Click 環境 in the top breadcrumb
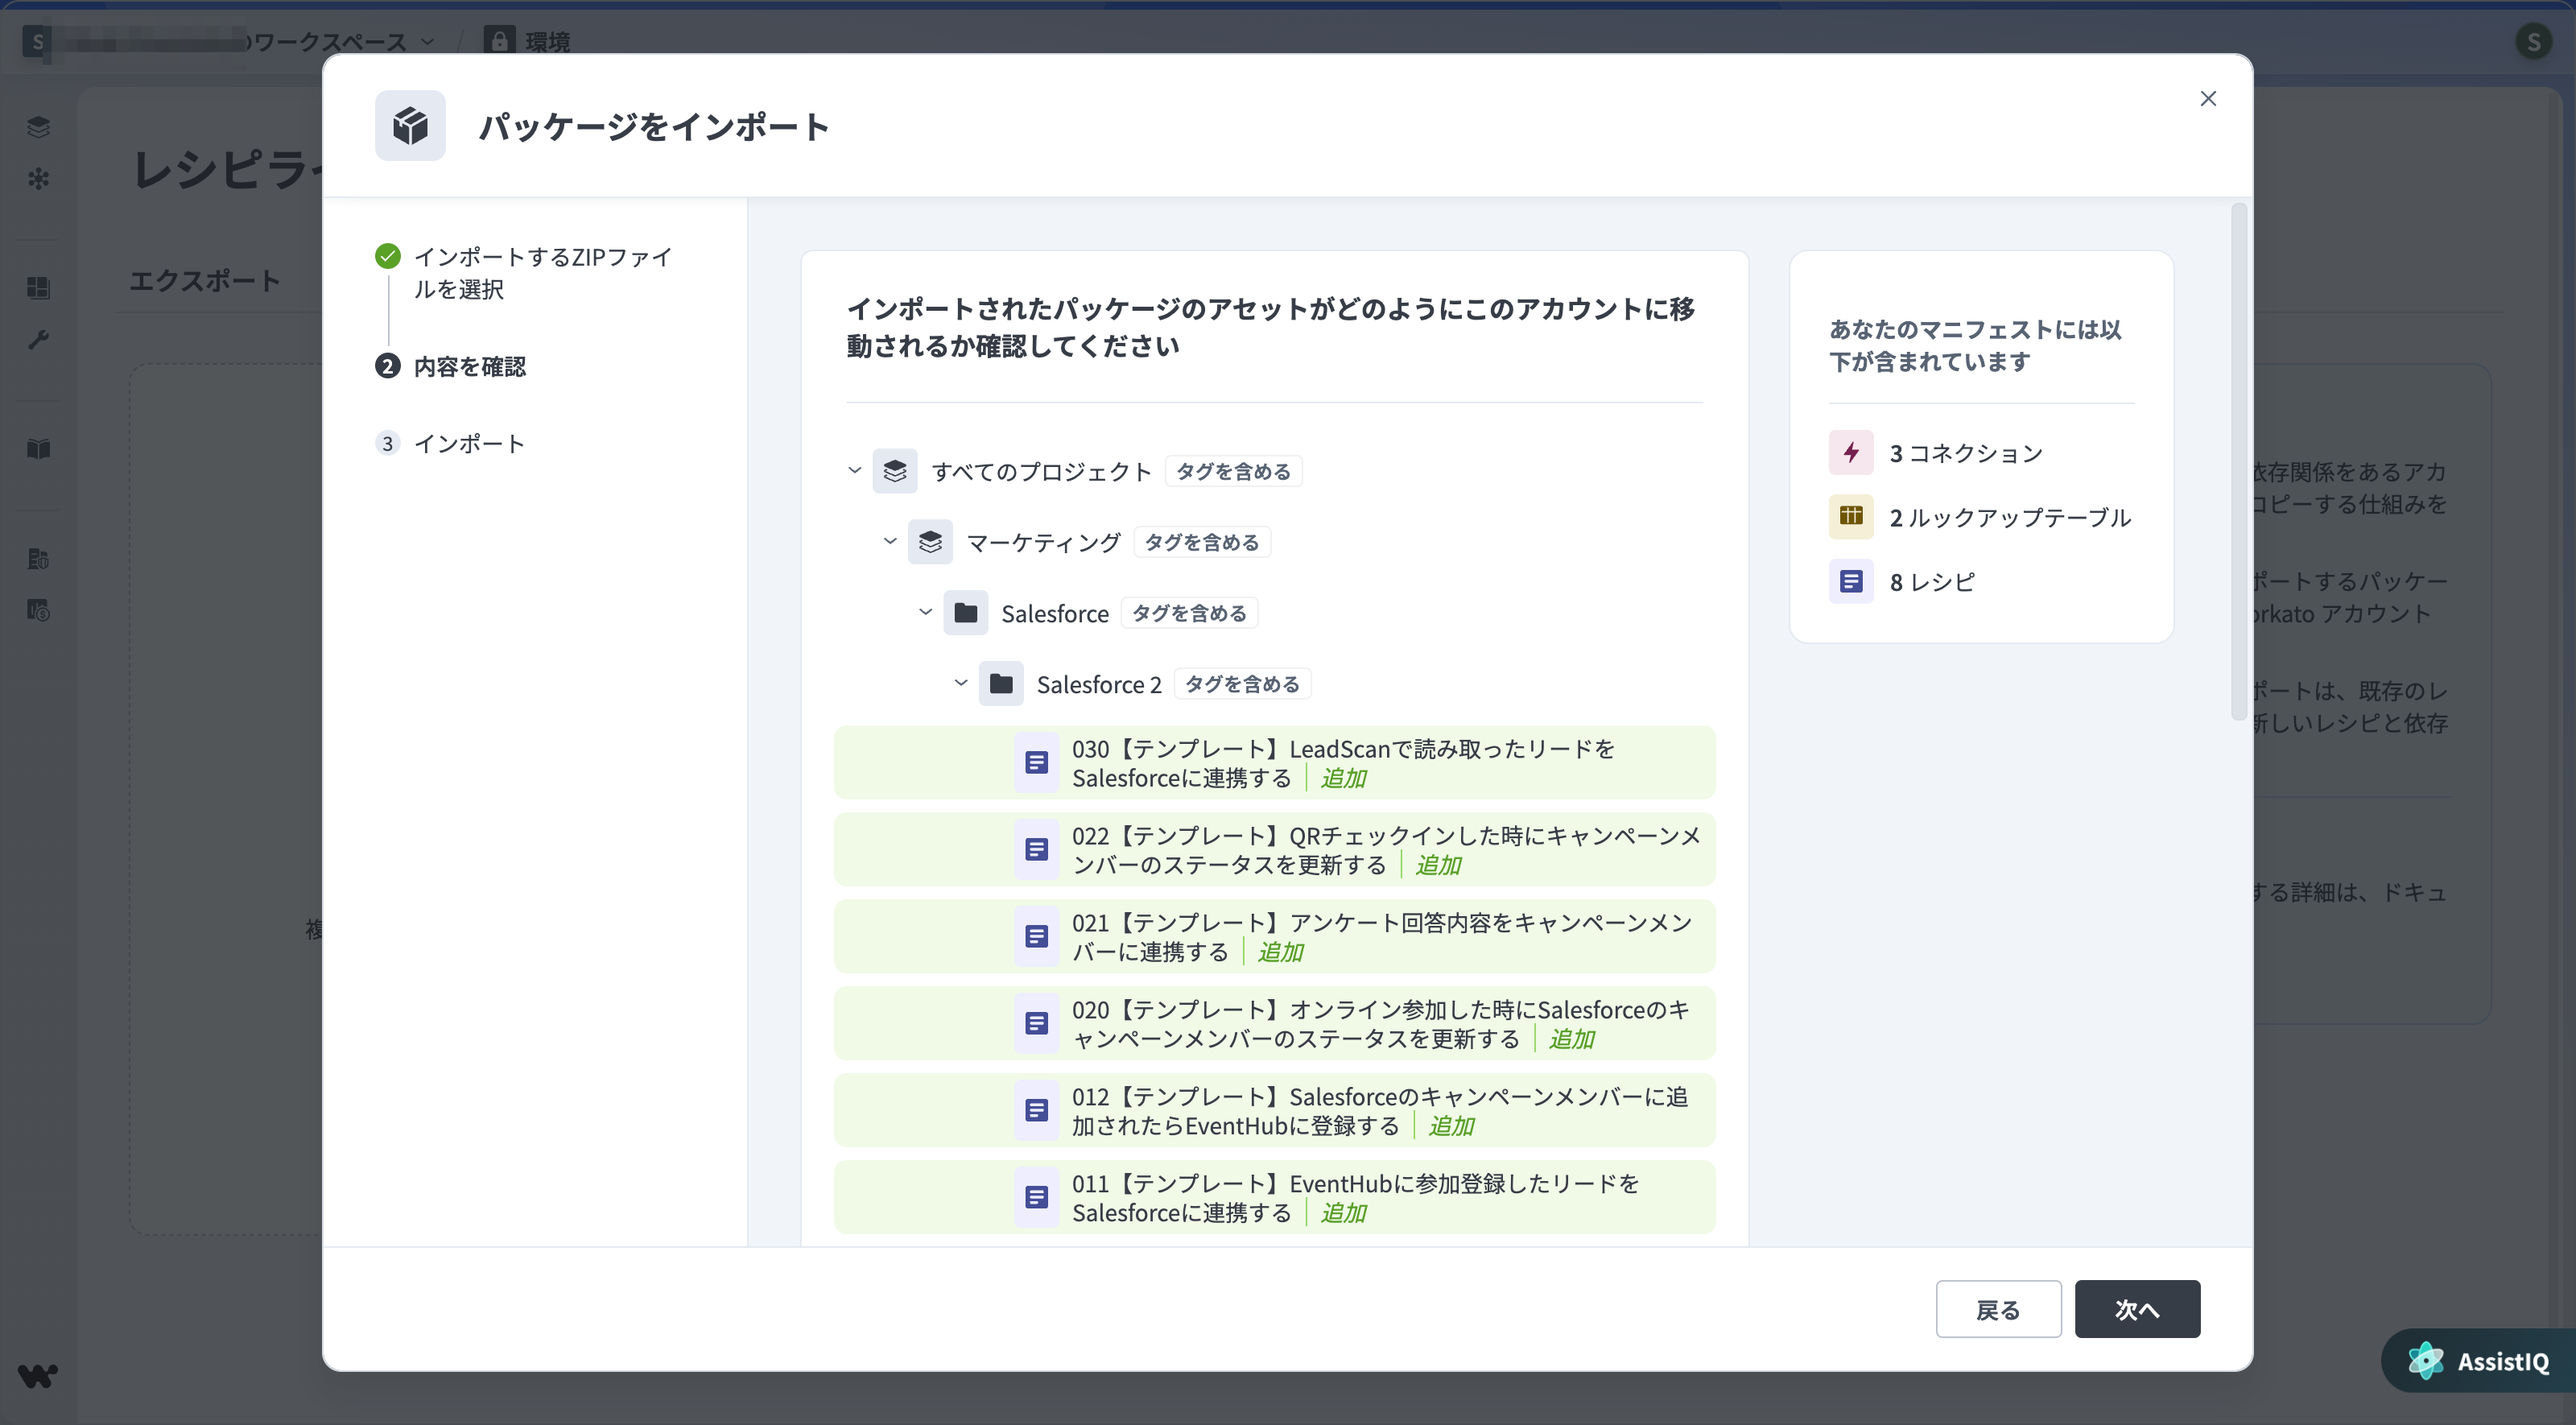The width and height of the screenshot is (2576, 1425). (548, 42)
